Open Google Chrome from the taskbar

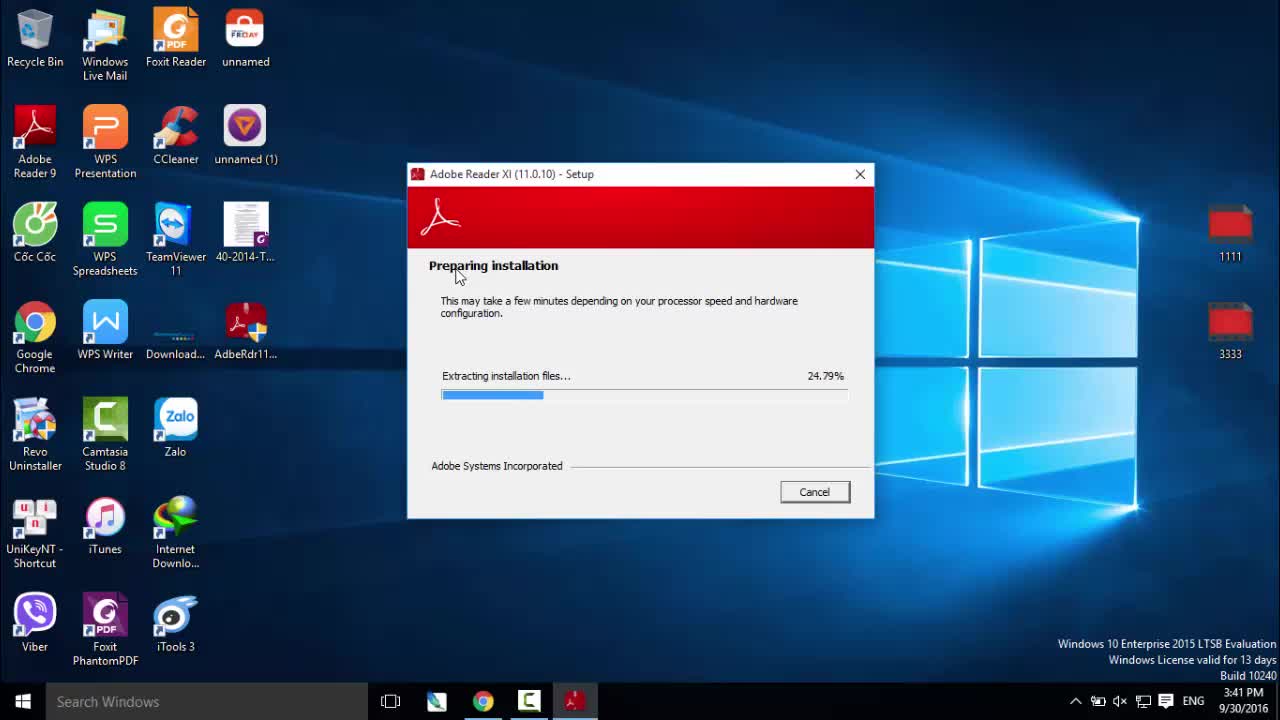click(x=483, y=701)
